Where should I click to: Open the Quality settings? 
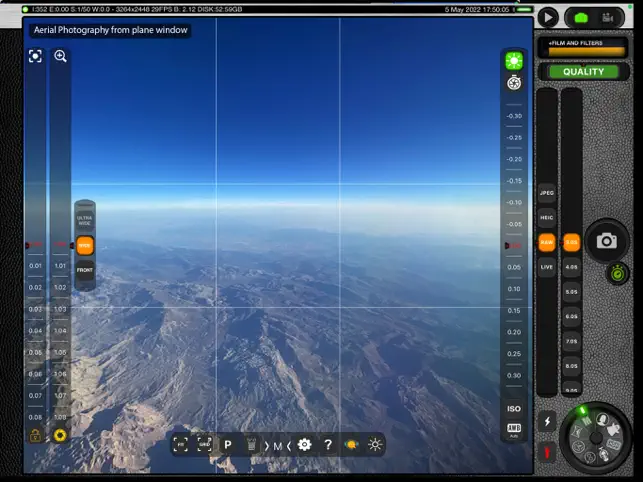583,72
